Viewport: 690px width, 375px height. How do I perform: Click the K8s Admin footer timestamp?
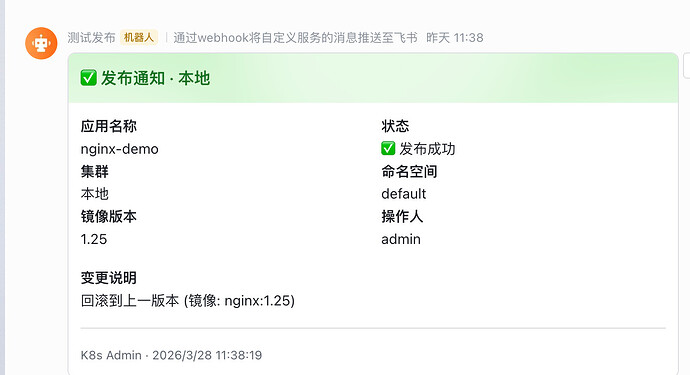point(171,355)
